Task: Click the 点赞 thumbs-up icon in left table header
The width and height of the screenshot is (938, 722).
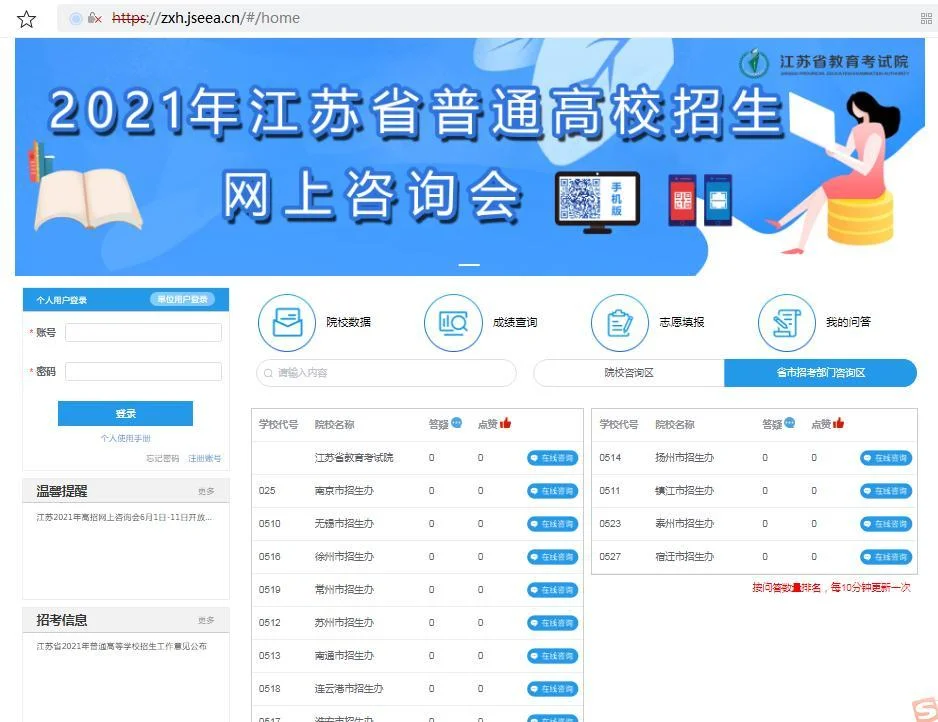Action: pos(505,423)
